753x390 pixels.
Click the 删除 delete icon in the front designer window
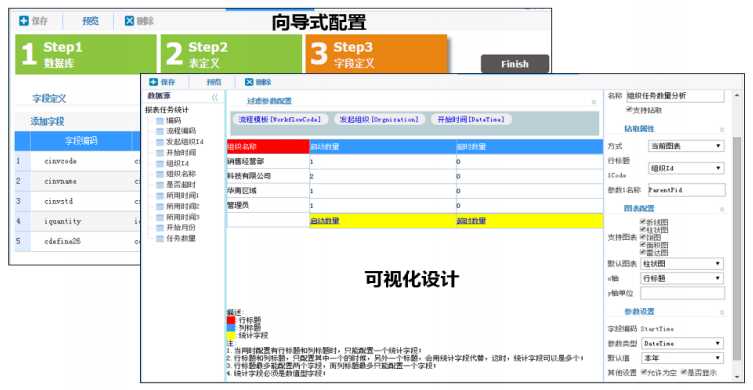(249, 82)
